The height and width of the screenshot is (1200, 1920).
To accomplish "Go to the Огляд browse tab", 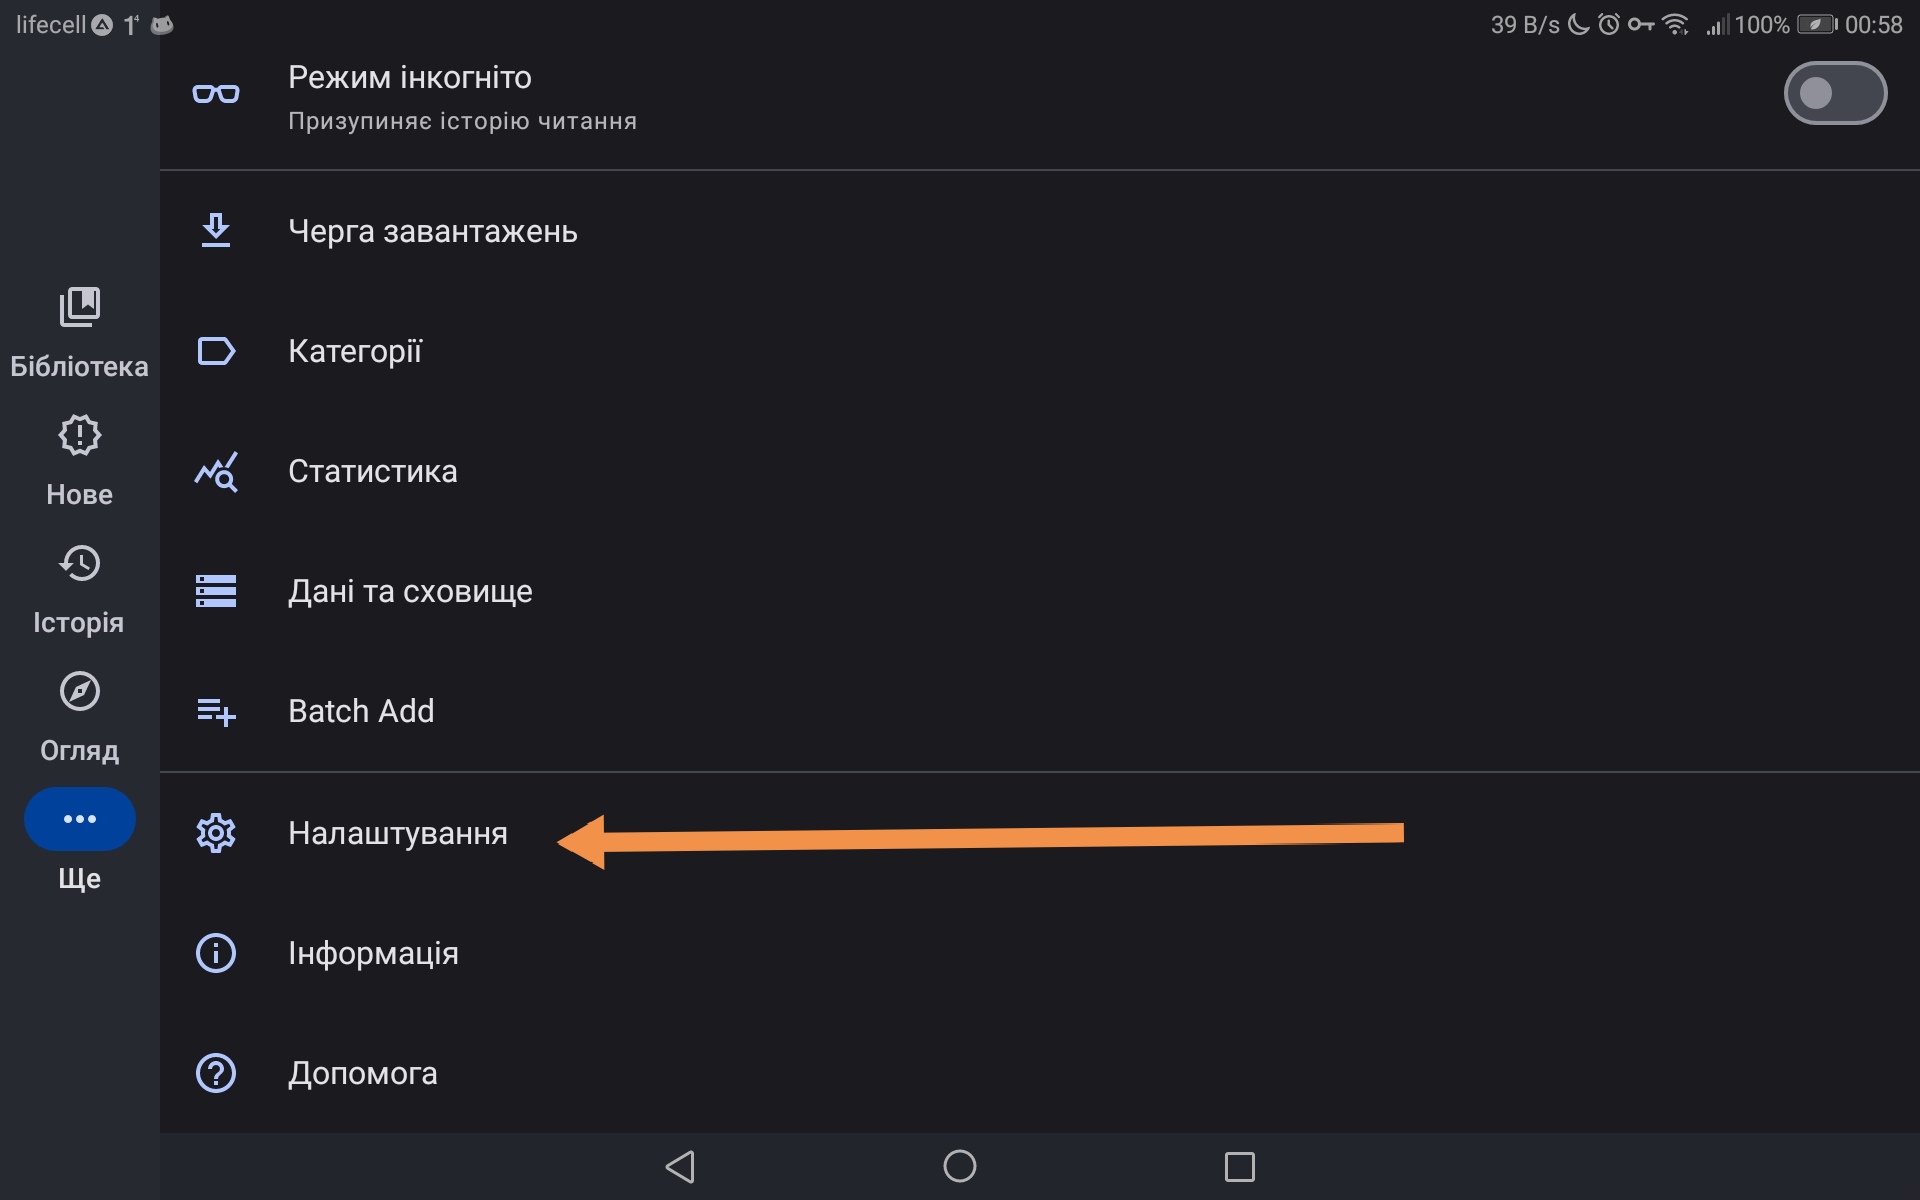I will [x=79, y=717].
